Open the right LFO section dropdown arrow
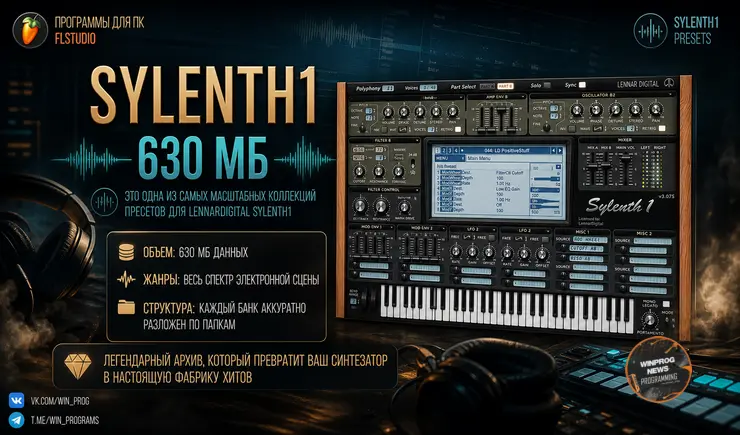This screenshot has height=435, width=740. [548, 231]
